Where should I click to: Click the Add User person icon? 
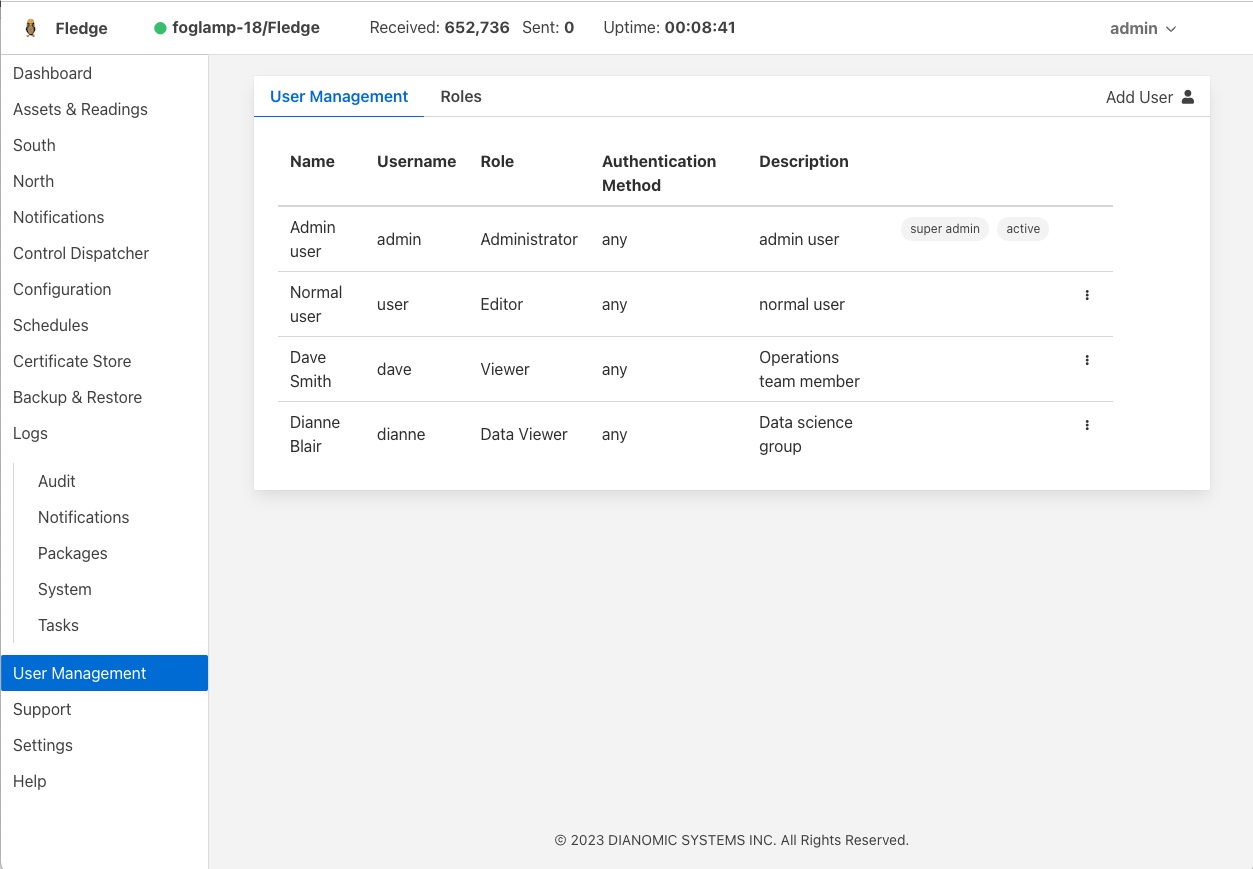coord(1186,97)
